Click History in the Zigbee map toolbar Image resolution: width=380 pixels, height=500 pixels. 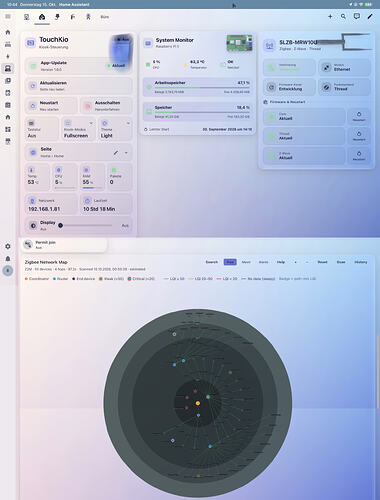coord(361,262)
